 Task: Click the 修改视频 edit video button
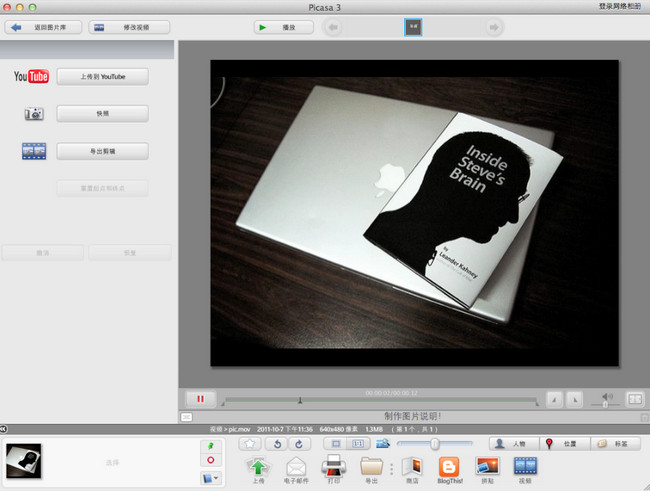pos(129,27)
